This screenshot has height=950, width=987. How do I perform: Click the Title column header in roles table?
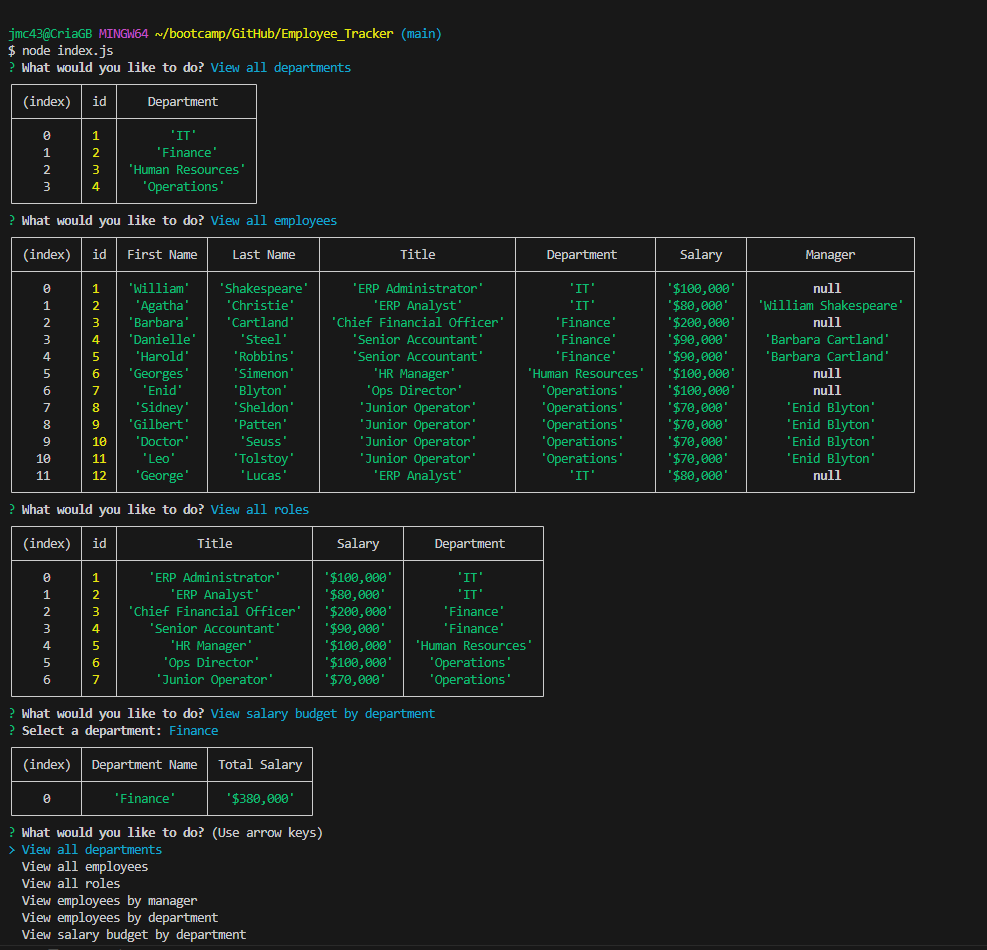tap(214, 543)
